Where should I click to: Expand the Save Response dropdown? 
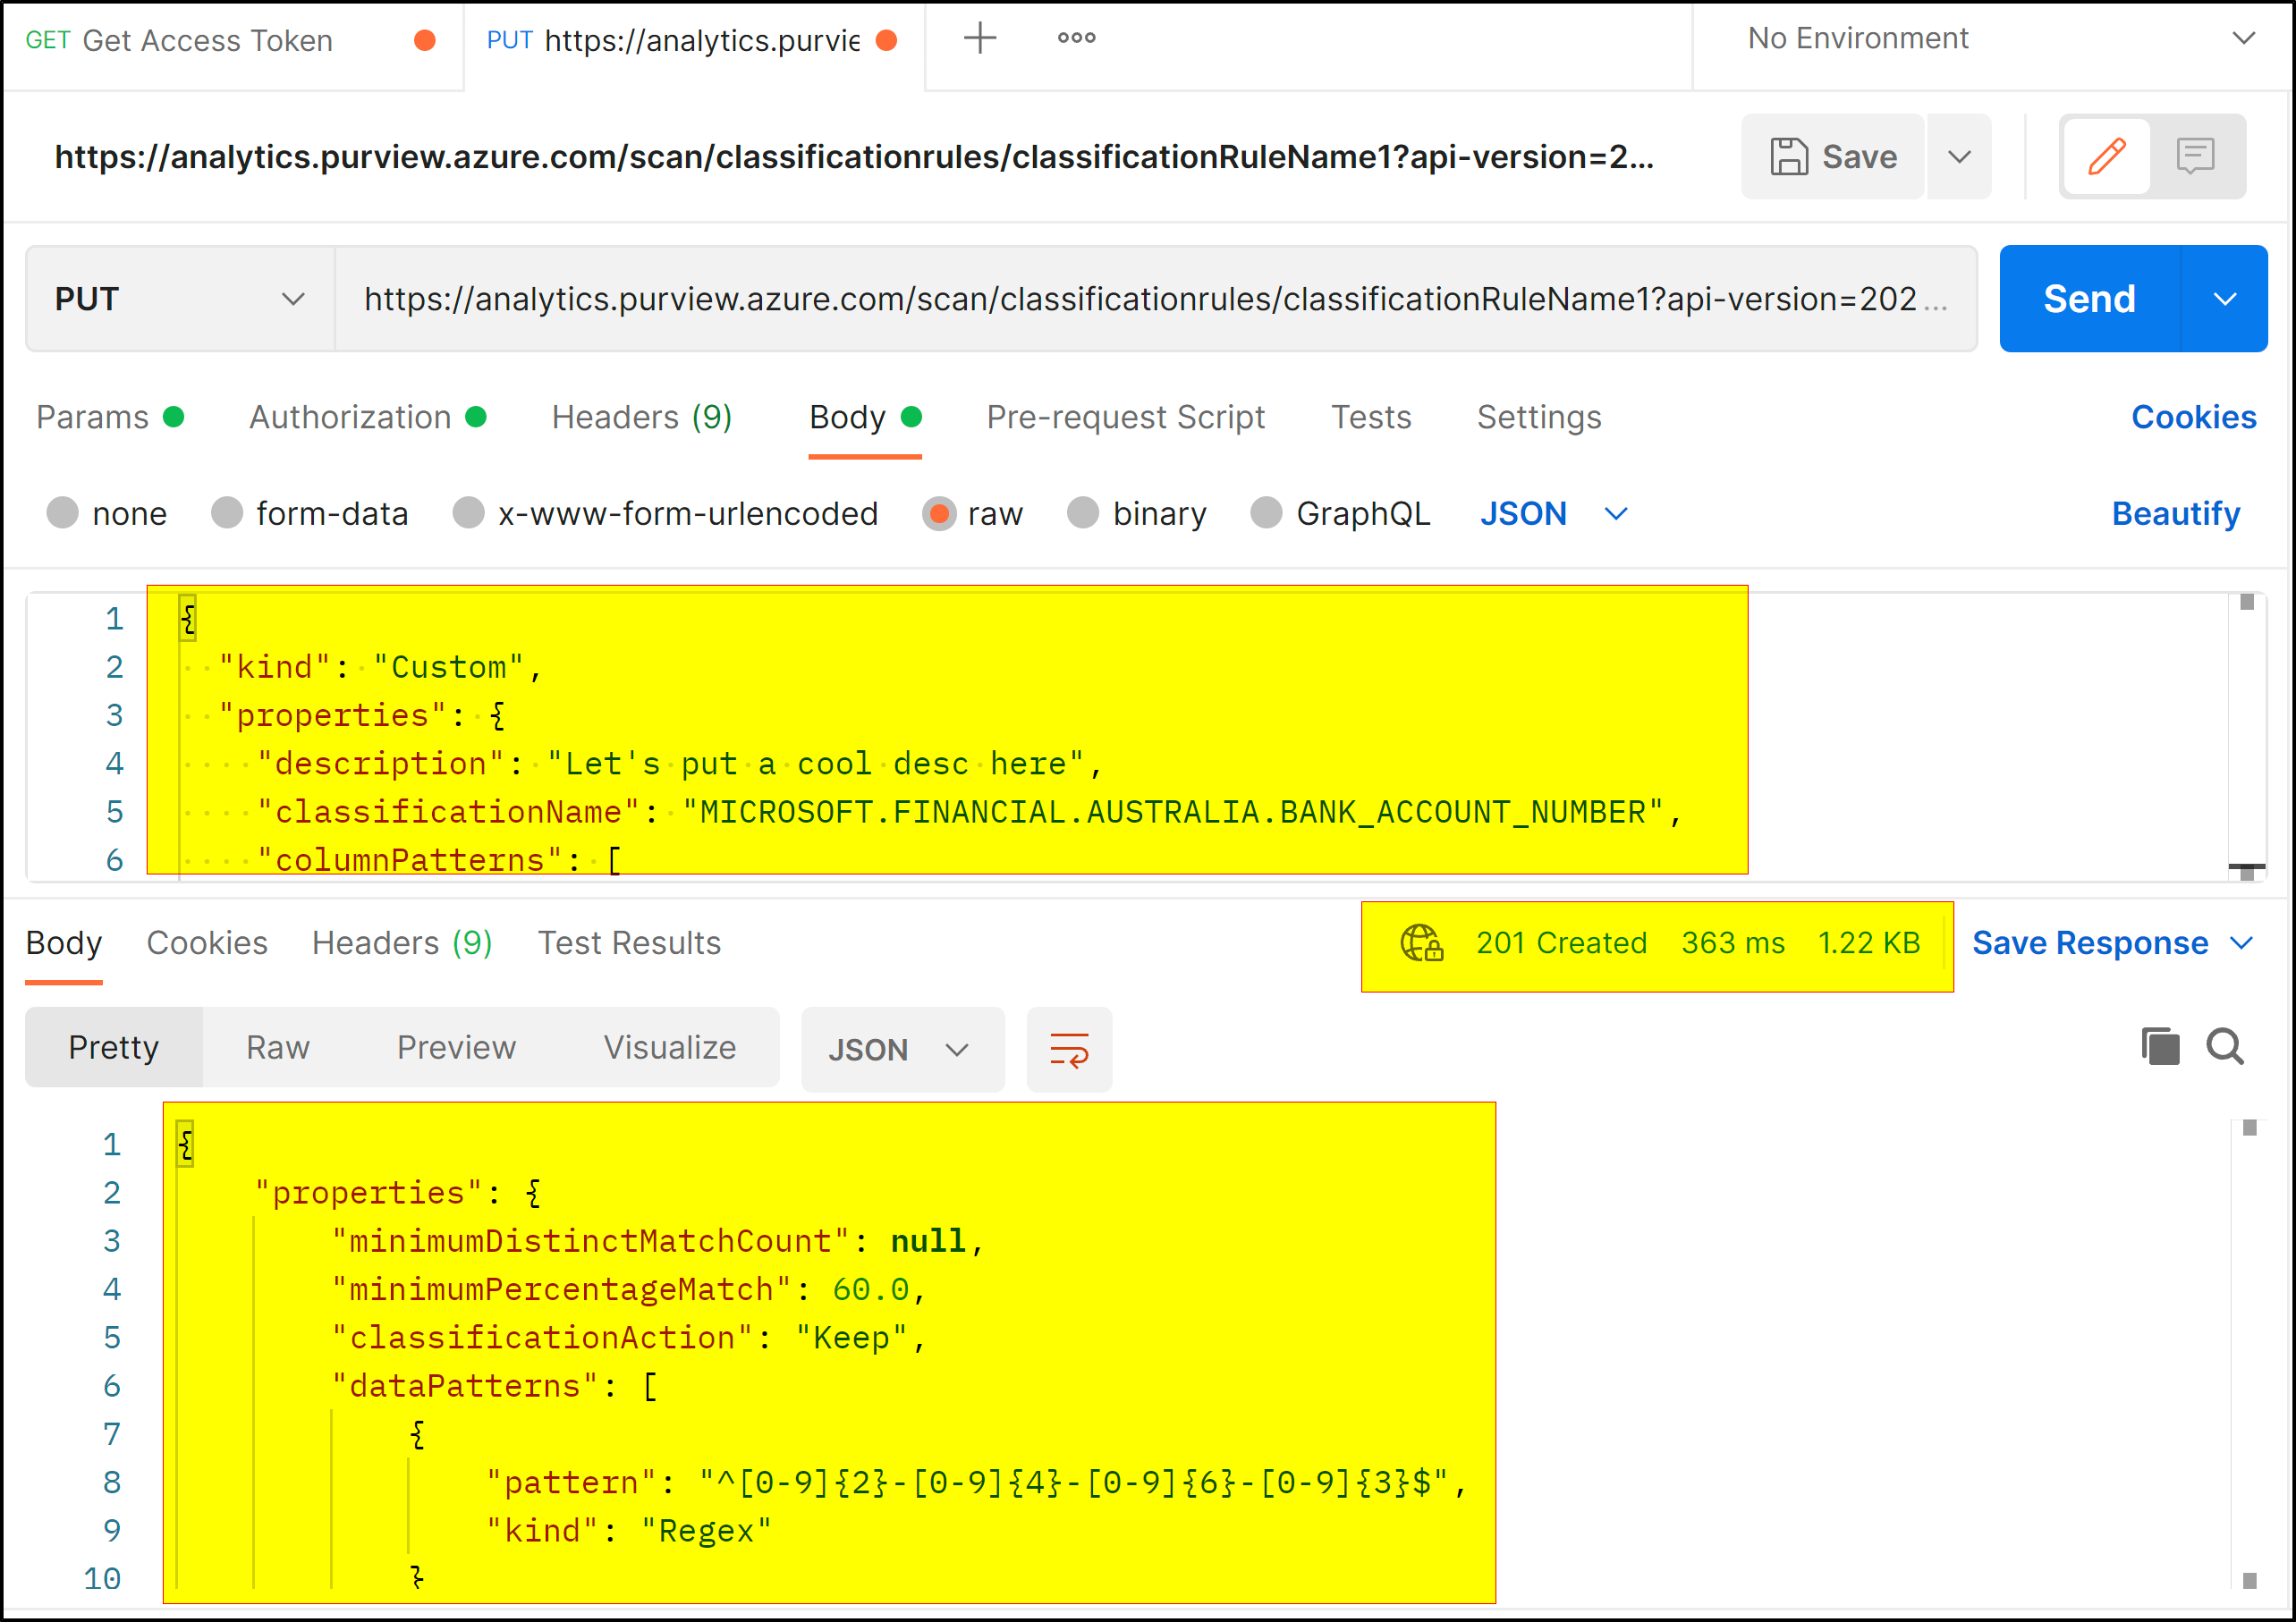coord(2244,942)
